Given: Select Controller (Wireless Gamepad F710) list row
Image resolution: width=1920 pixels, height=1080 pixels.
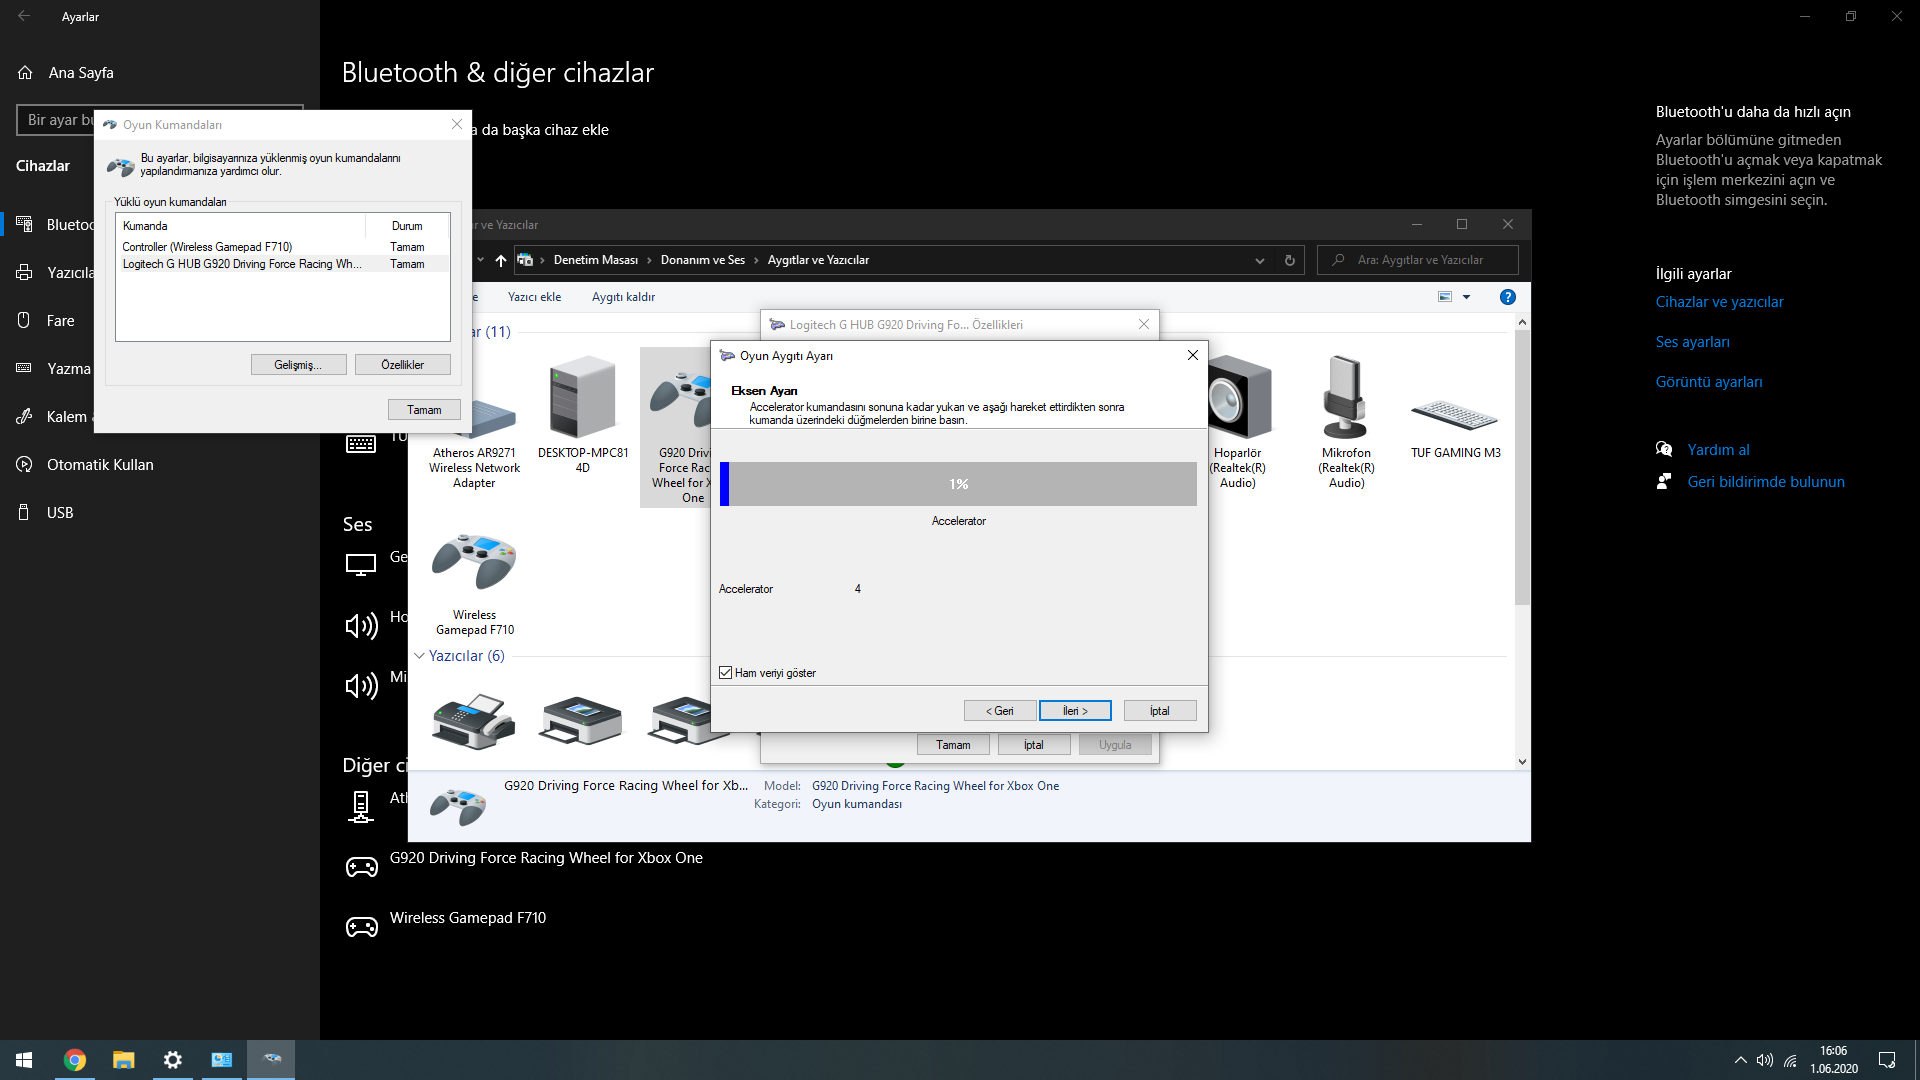Looking at the screenshot, I should tap(283, 247).
